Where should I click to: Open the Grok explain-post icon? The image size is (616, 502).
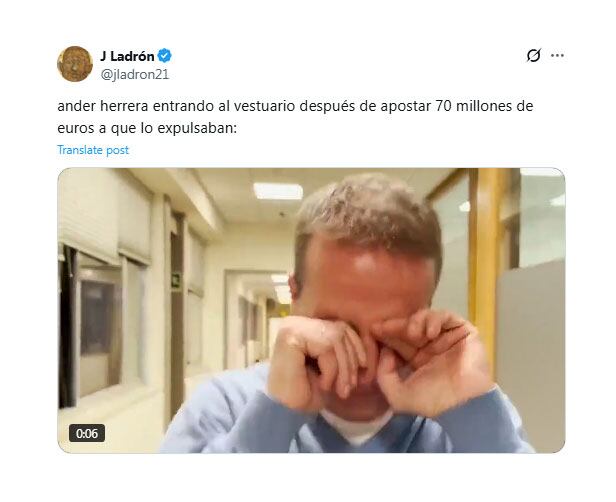click(x=534, y=56)
